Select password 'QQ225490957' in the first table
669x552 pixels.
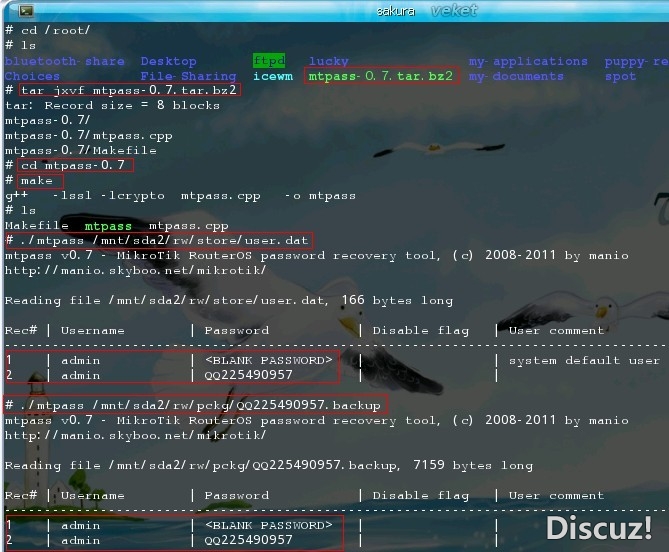point(249,375)
